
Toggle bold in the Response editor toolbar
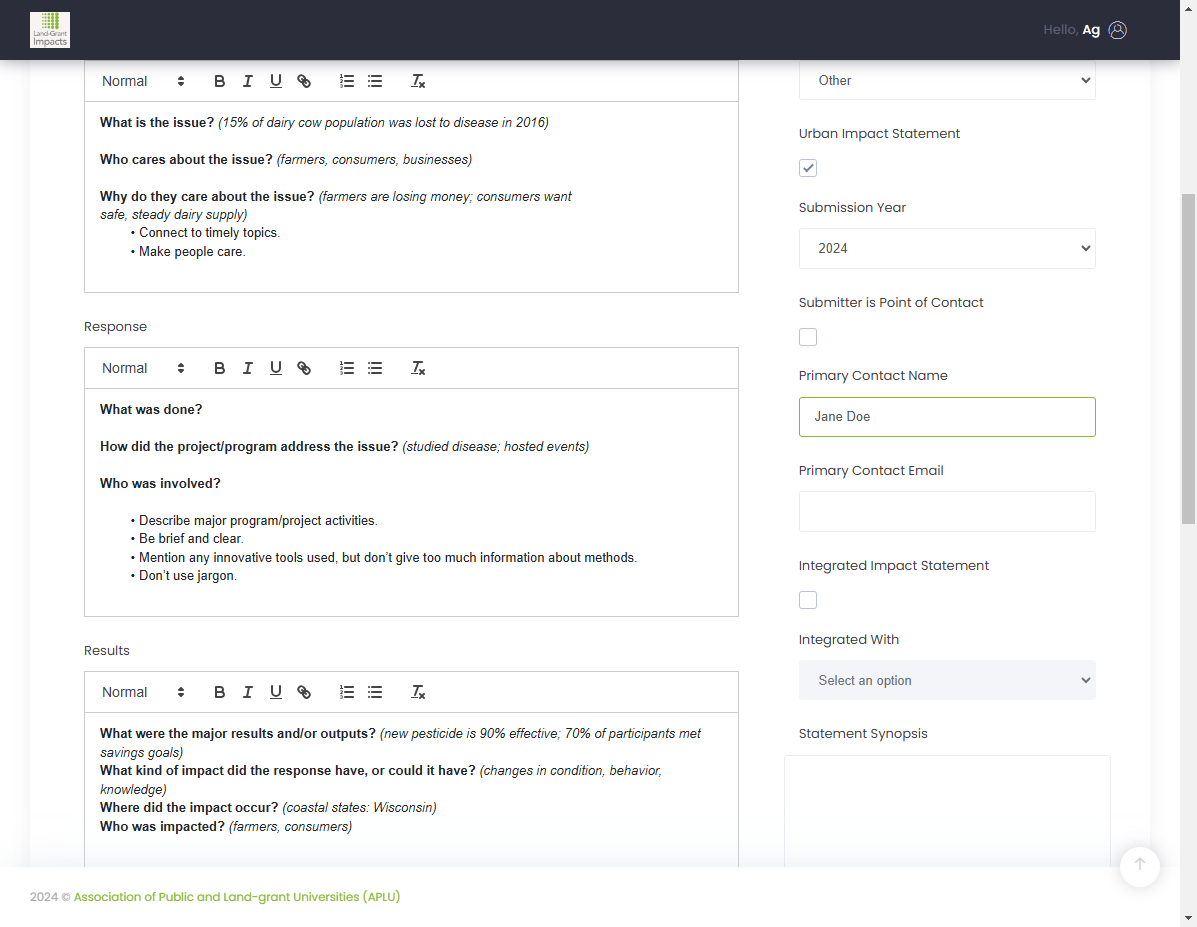point(219,368)
